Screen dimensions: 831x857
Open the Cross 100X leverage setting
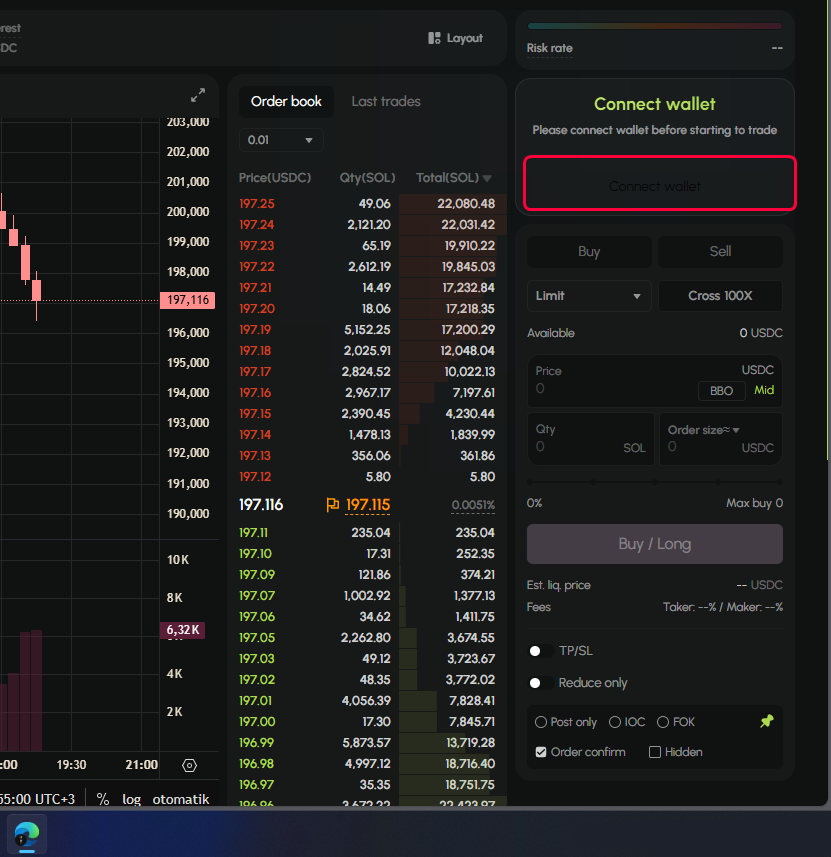pyautogui.click(x=720, y=296)
